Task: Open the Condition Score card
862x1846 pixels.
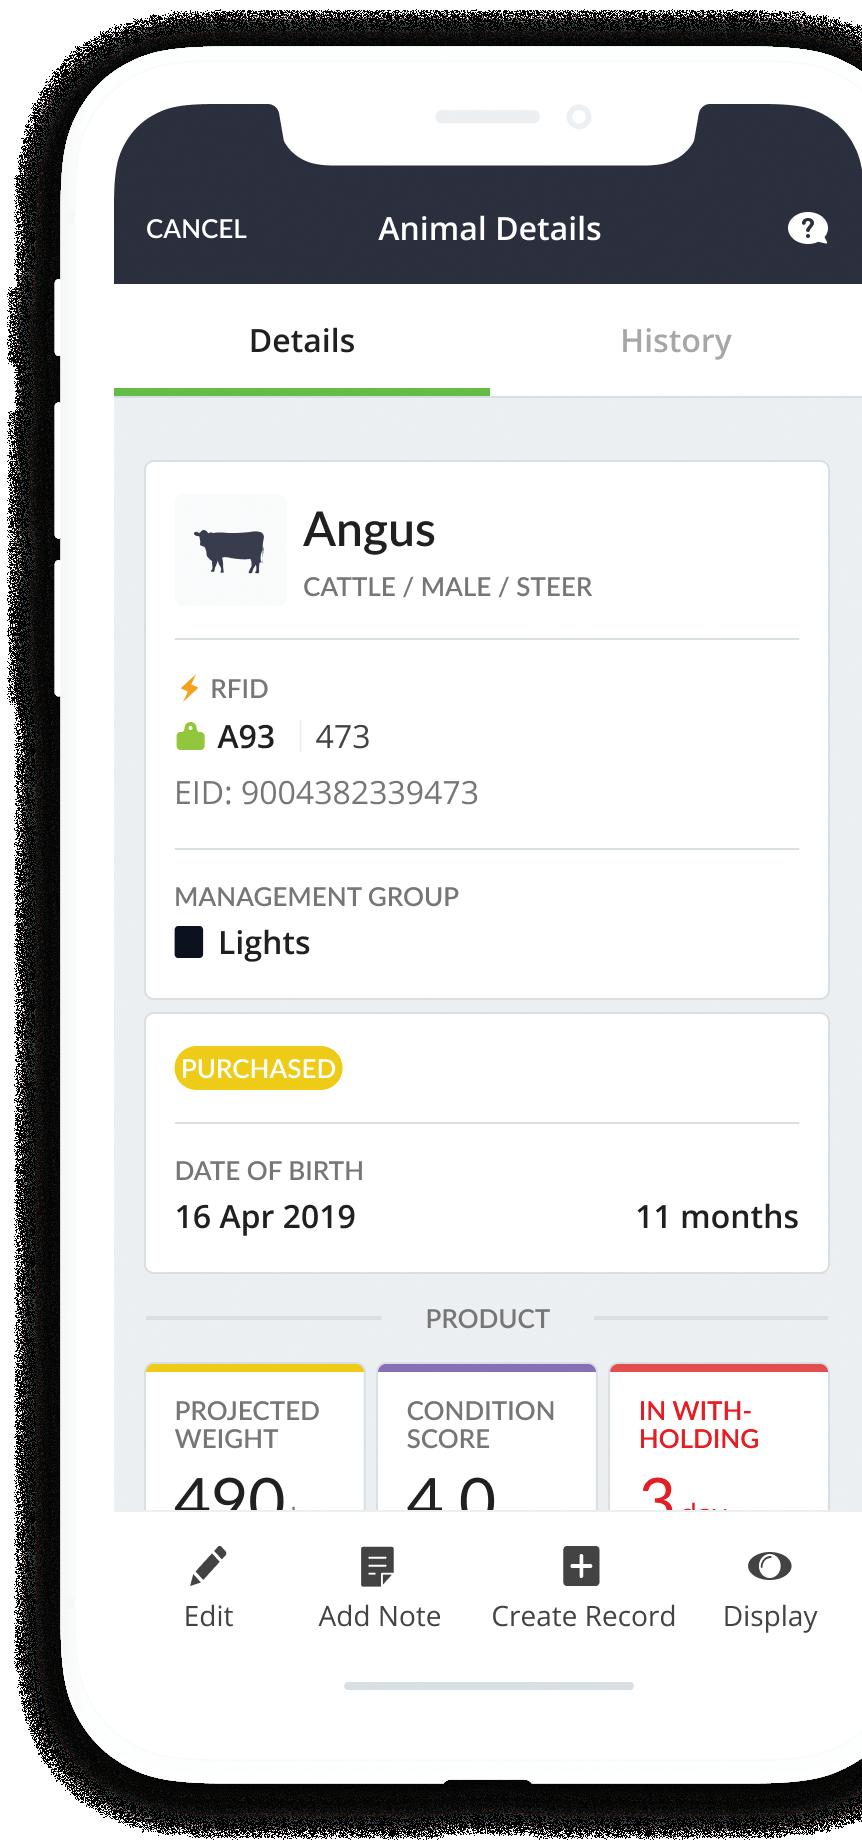Action: coord(487,1438)
